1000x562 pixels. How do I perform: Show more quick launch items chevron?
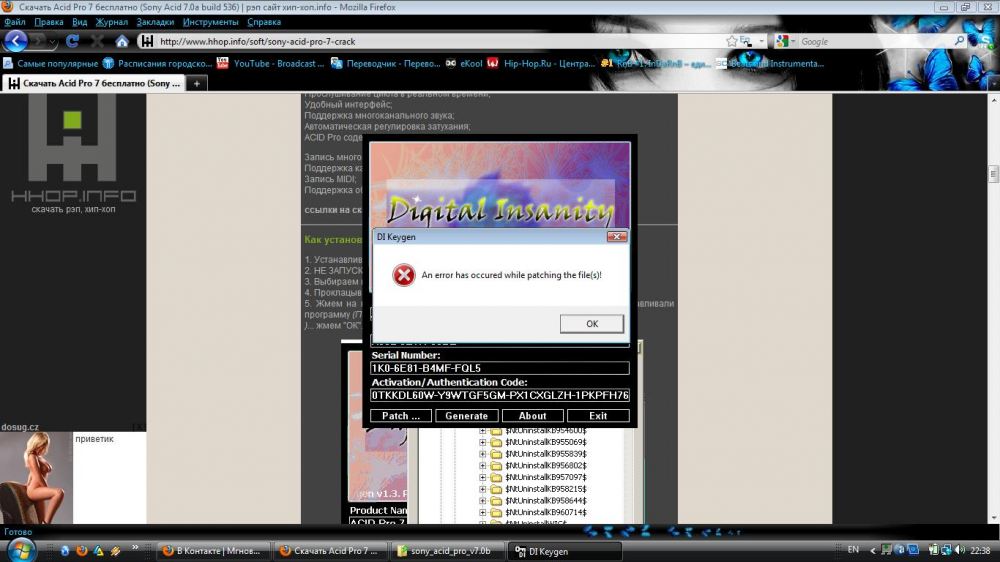pyautogui.click(x=135, y=548)
